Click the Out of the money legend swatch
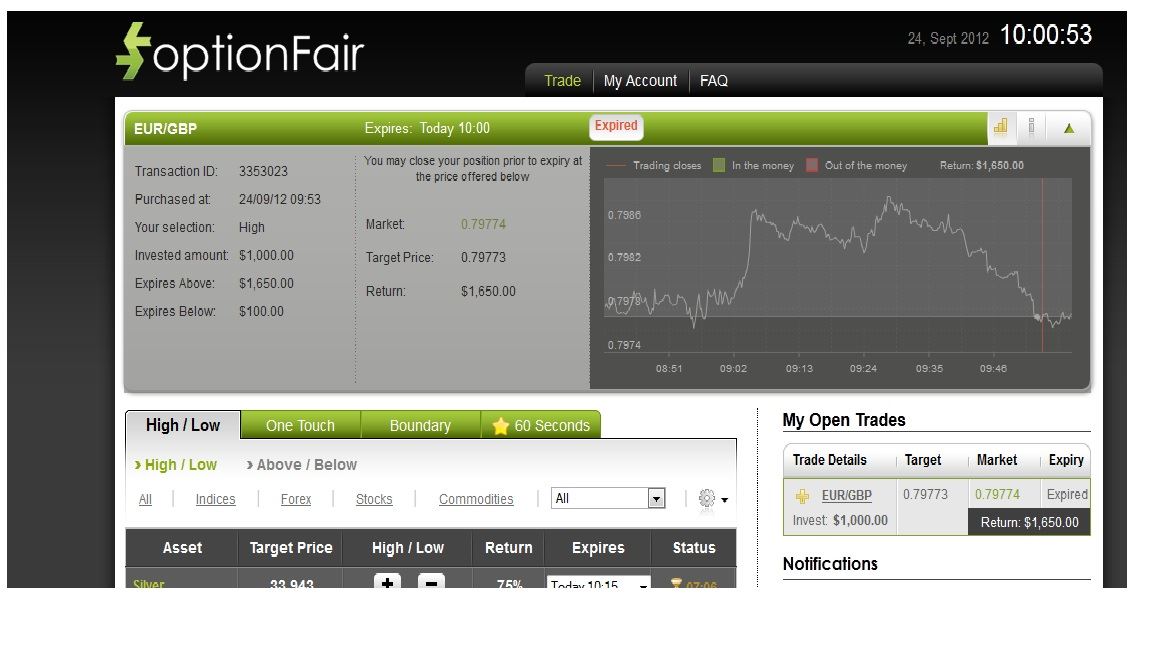1152x648 pixels. (x=812, y=165)
